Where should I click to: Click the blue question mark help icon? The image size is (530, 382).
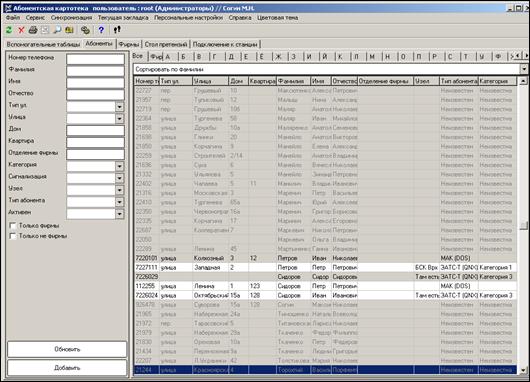pos(101,30)
